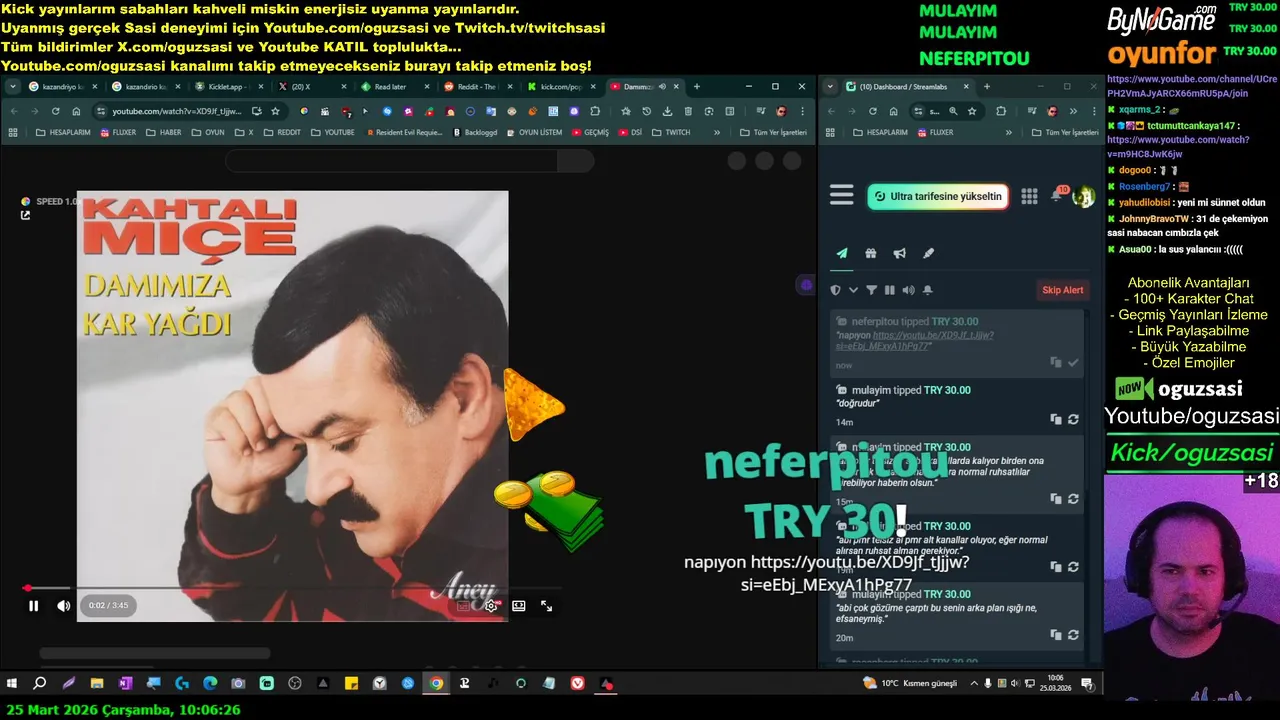Show hidden system tray icons
The image size is (1280, 720).
(974, 683)
